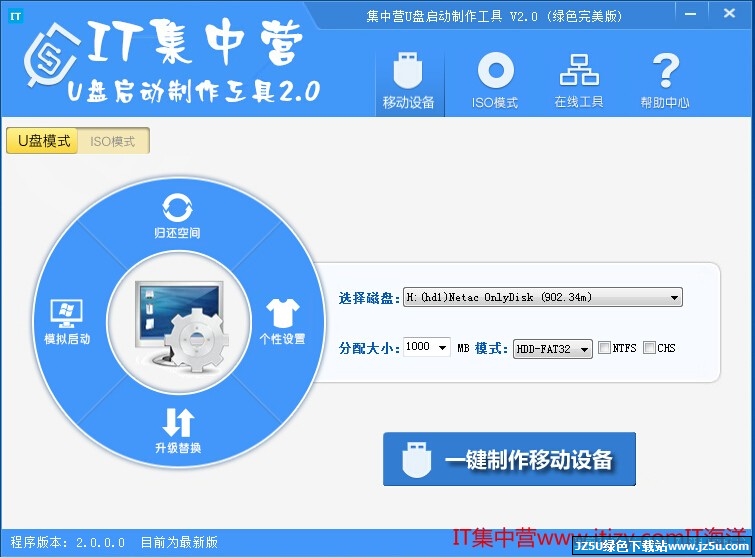Viewport: 755px width, 558px height.
Task: Click the 程序版本: 2.0.0.0 status text
Action: (x=68, y=543)
